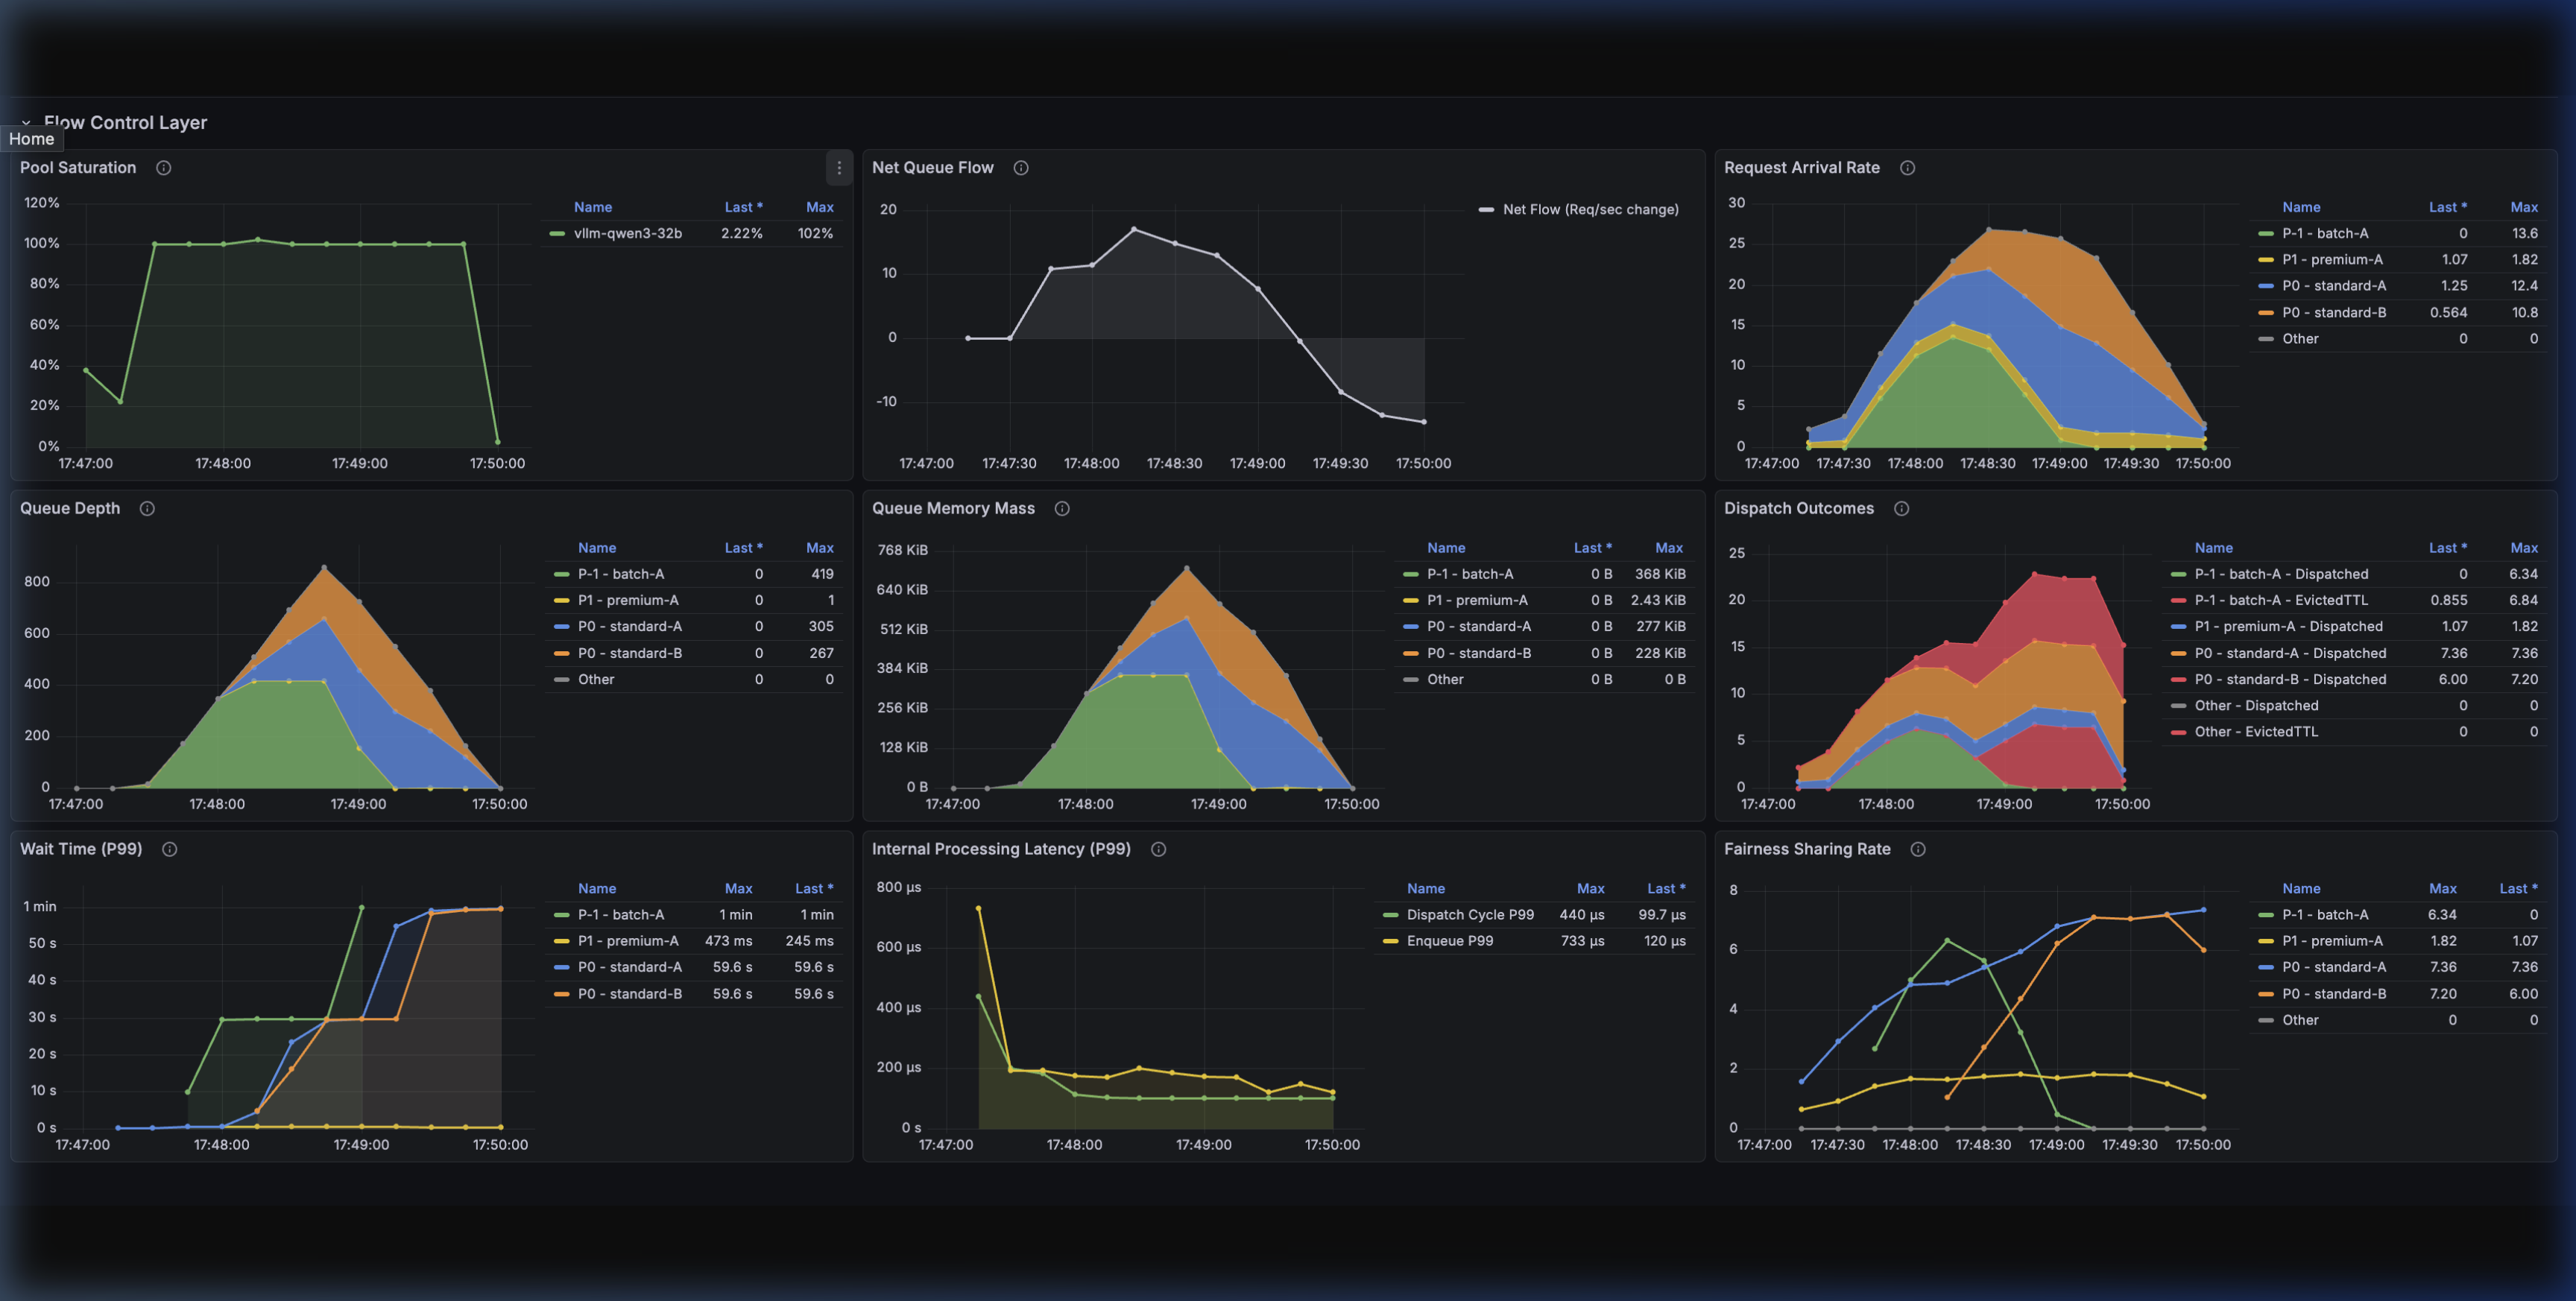Open the info tooltip on Pool Saturation panel
Viewport: 2576px width, 1301px height.
[163, 167]
